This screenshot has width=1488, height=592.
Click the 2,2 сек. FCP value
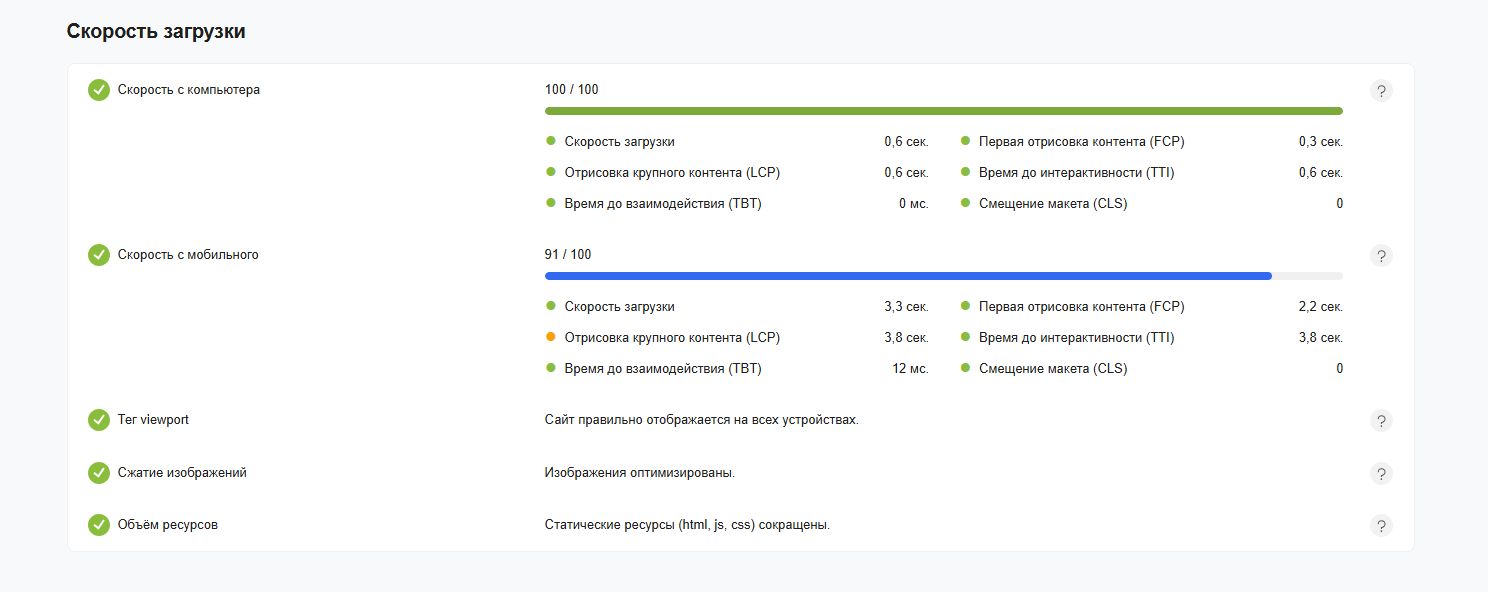[x=1321, y=307]
